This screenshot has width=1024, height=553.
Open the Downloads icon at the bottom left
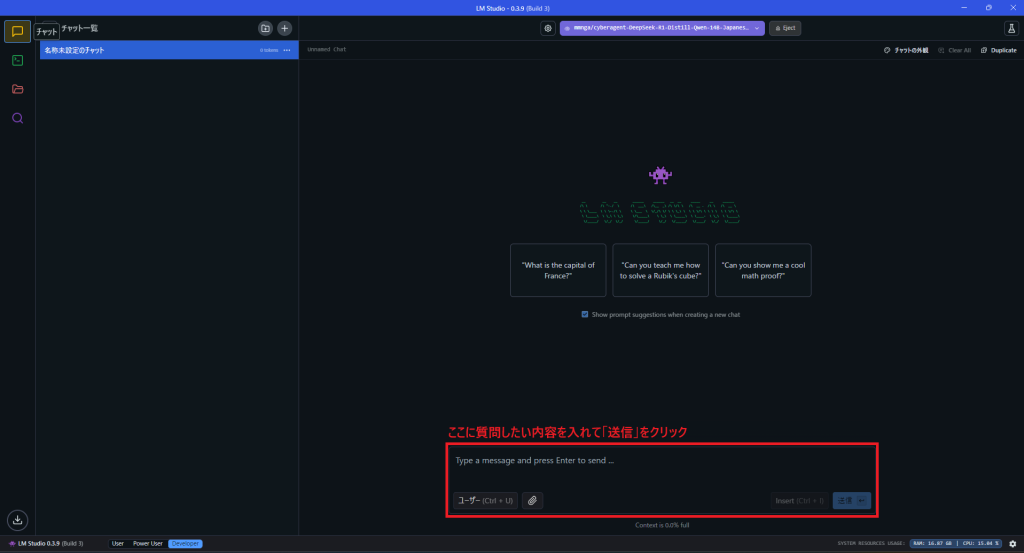[17, 519]
